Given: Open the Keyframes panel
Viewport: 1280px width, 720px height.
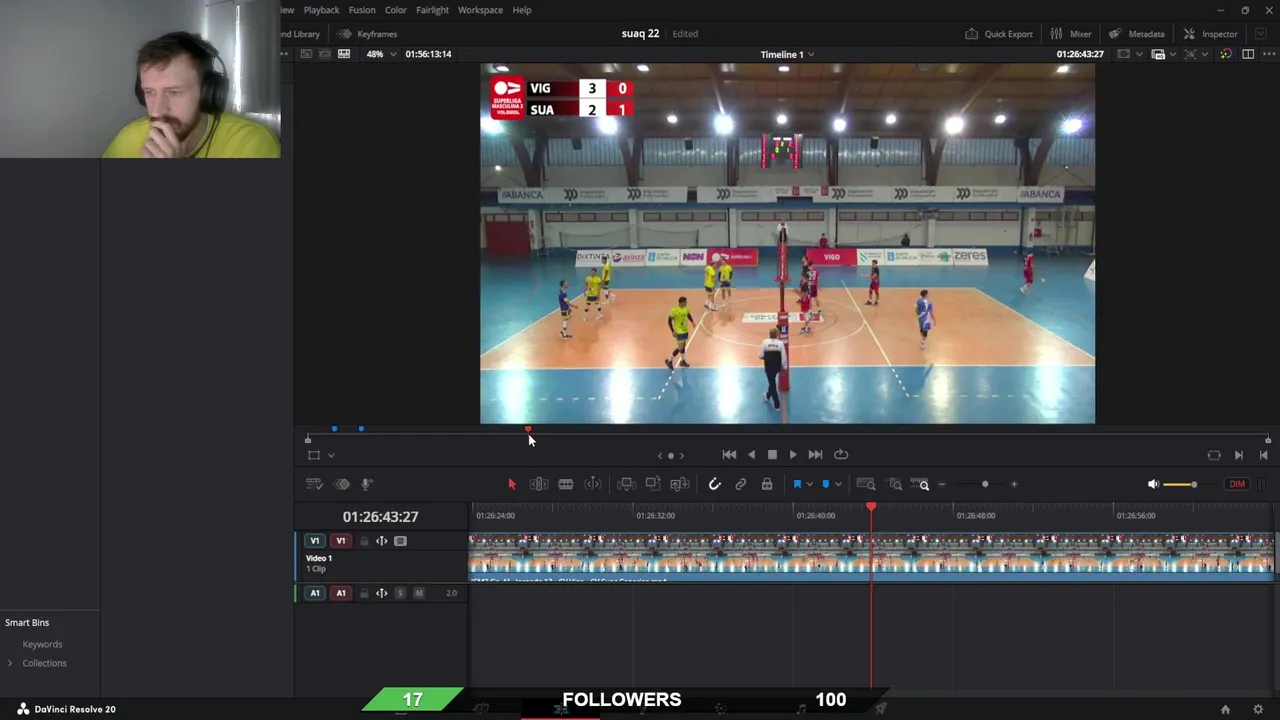Looking at the screenshot, I should [x=367, y=34].
